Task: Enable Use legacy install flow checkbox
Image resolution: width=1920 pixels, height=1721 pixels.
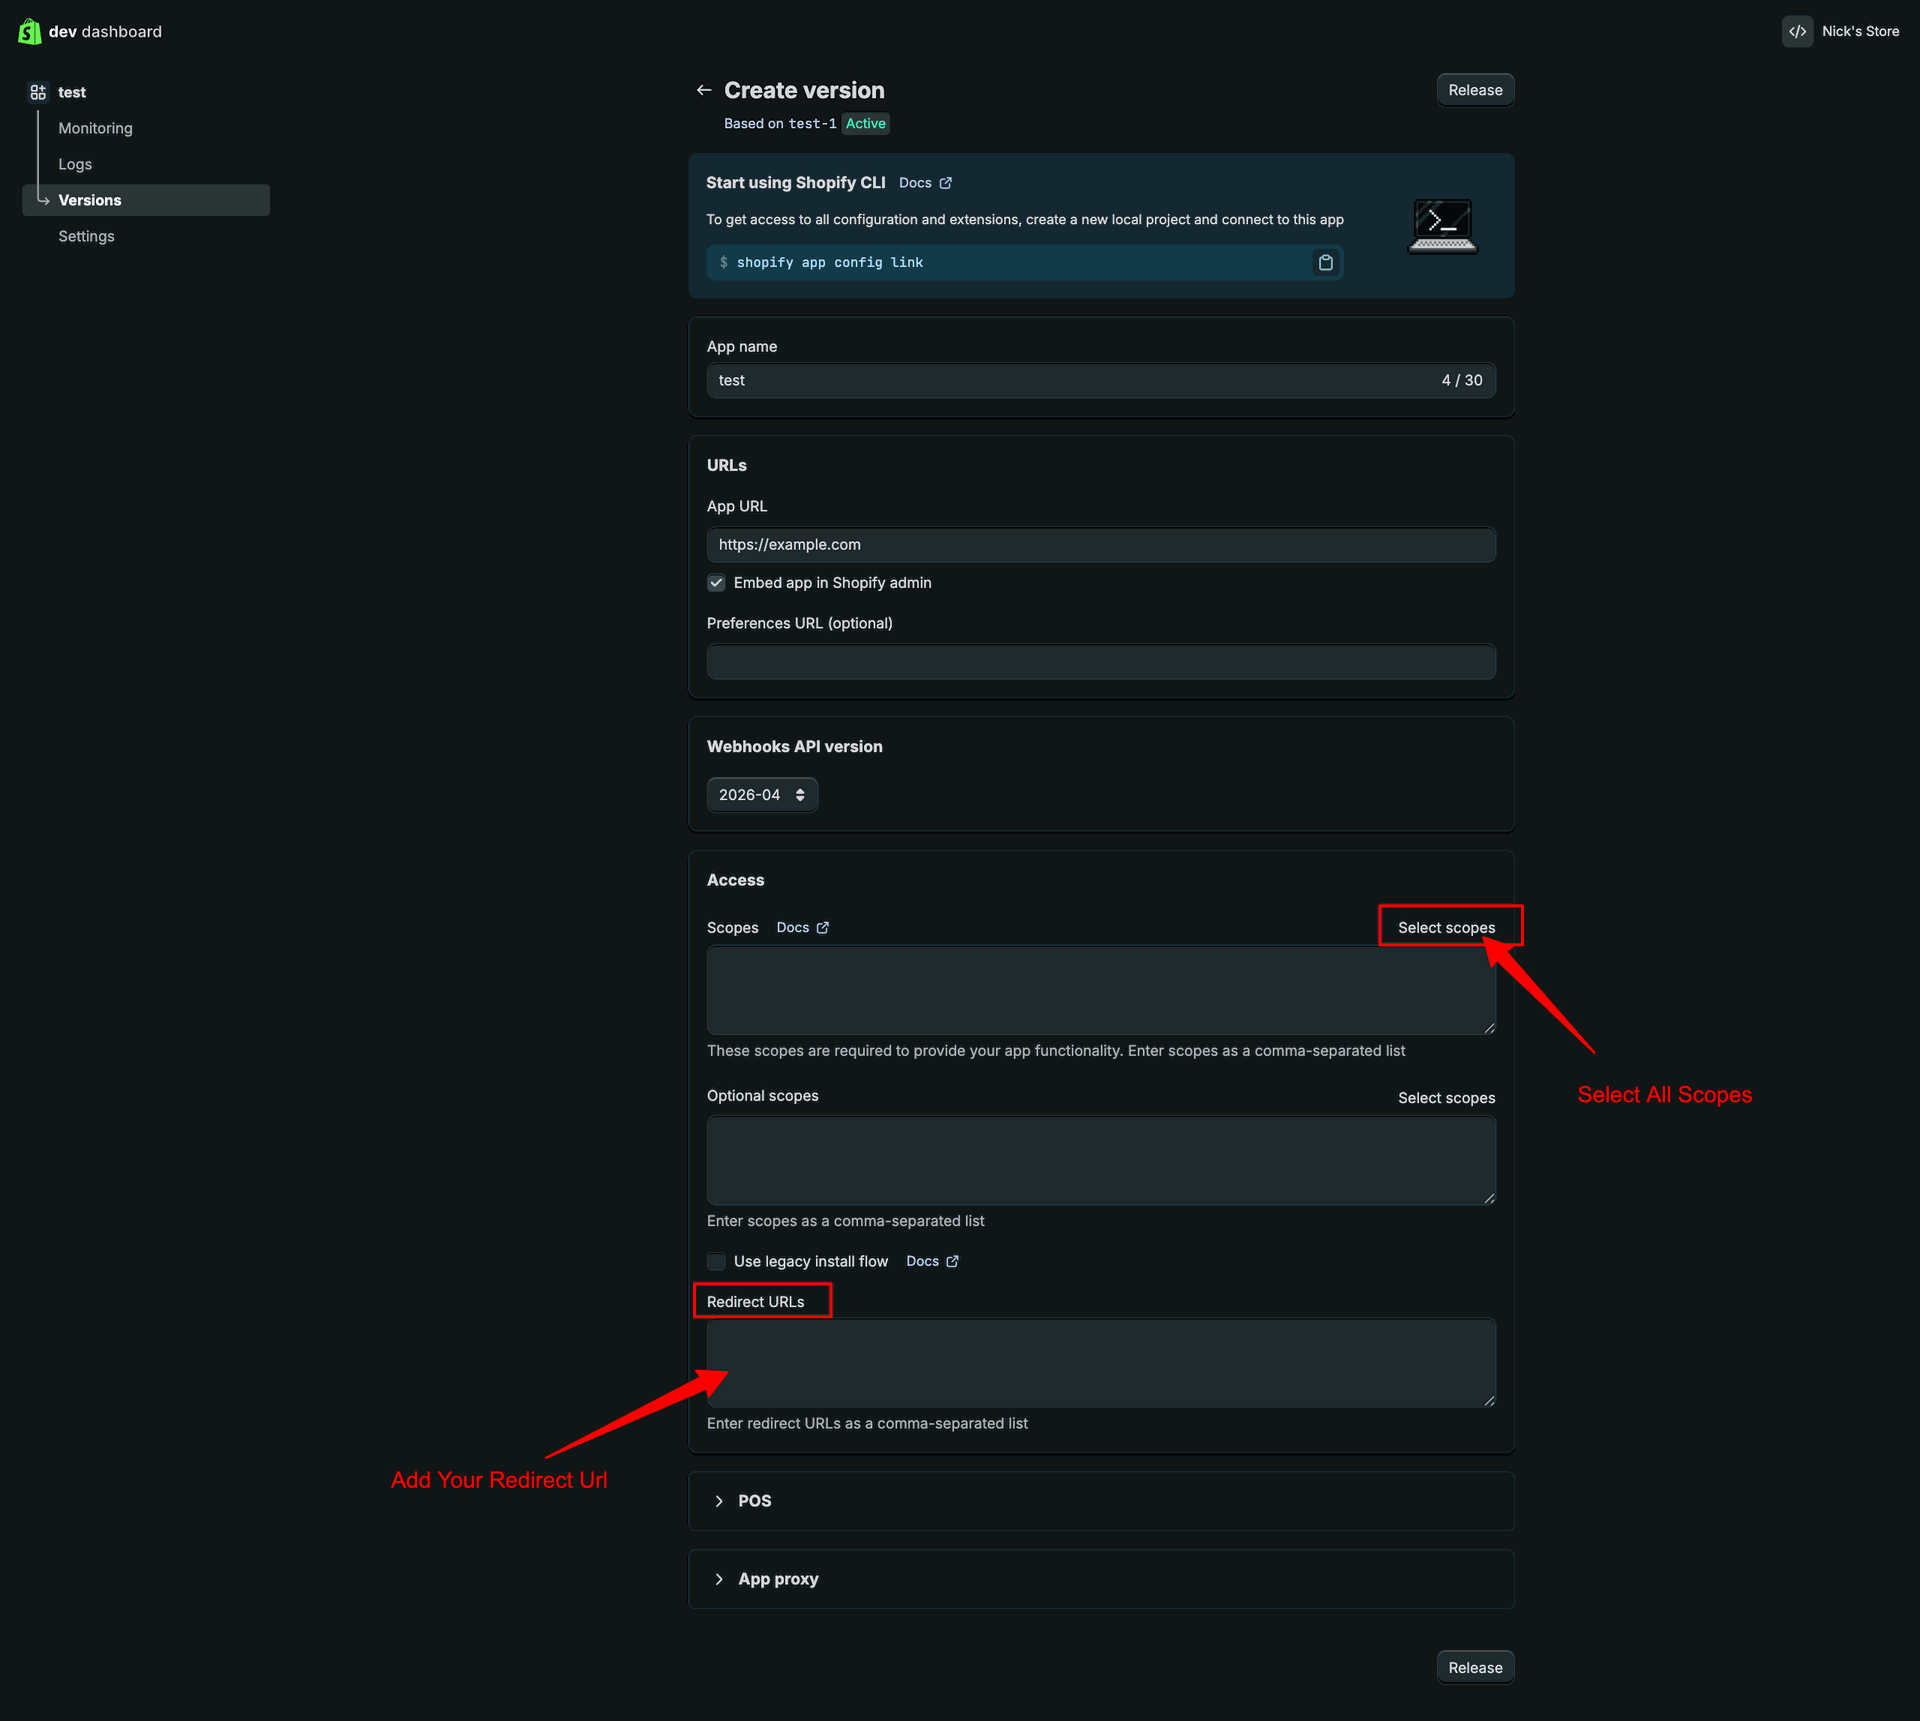Action: click(x=716, y=1262)
